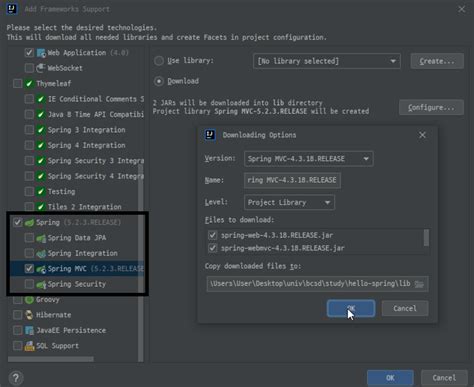Click the Create... button

(x=437, y=61)
